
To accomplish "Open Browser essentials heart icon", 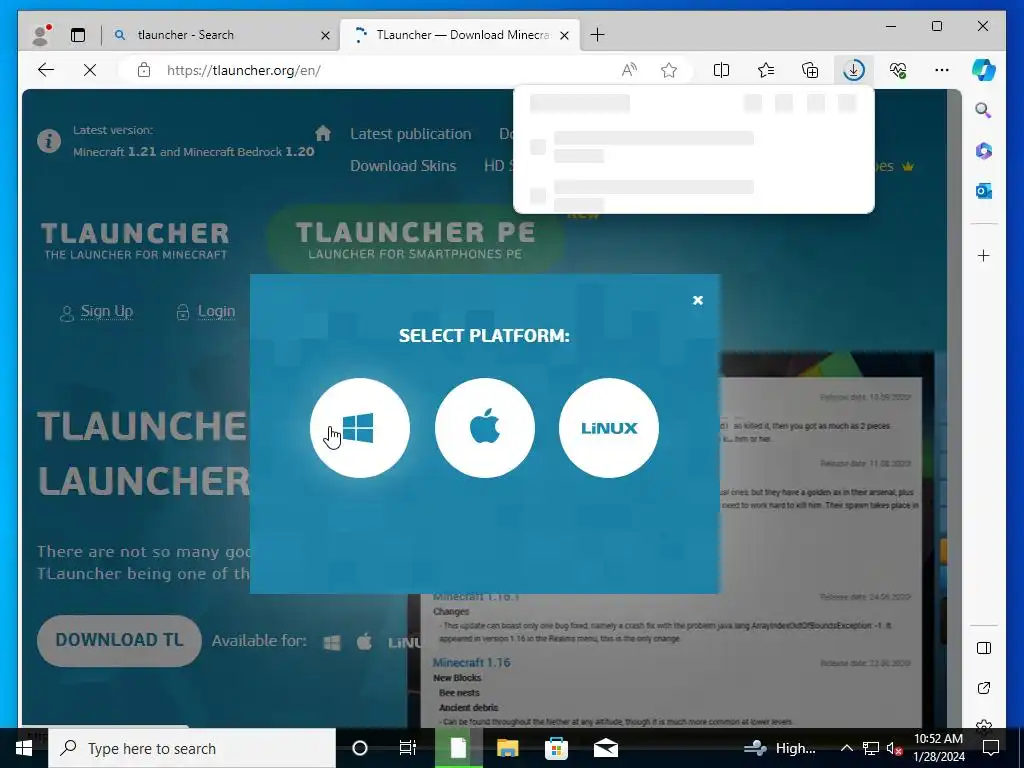I will point(898,70).
